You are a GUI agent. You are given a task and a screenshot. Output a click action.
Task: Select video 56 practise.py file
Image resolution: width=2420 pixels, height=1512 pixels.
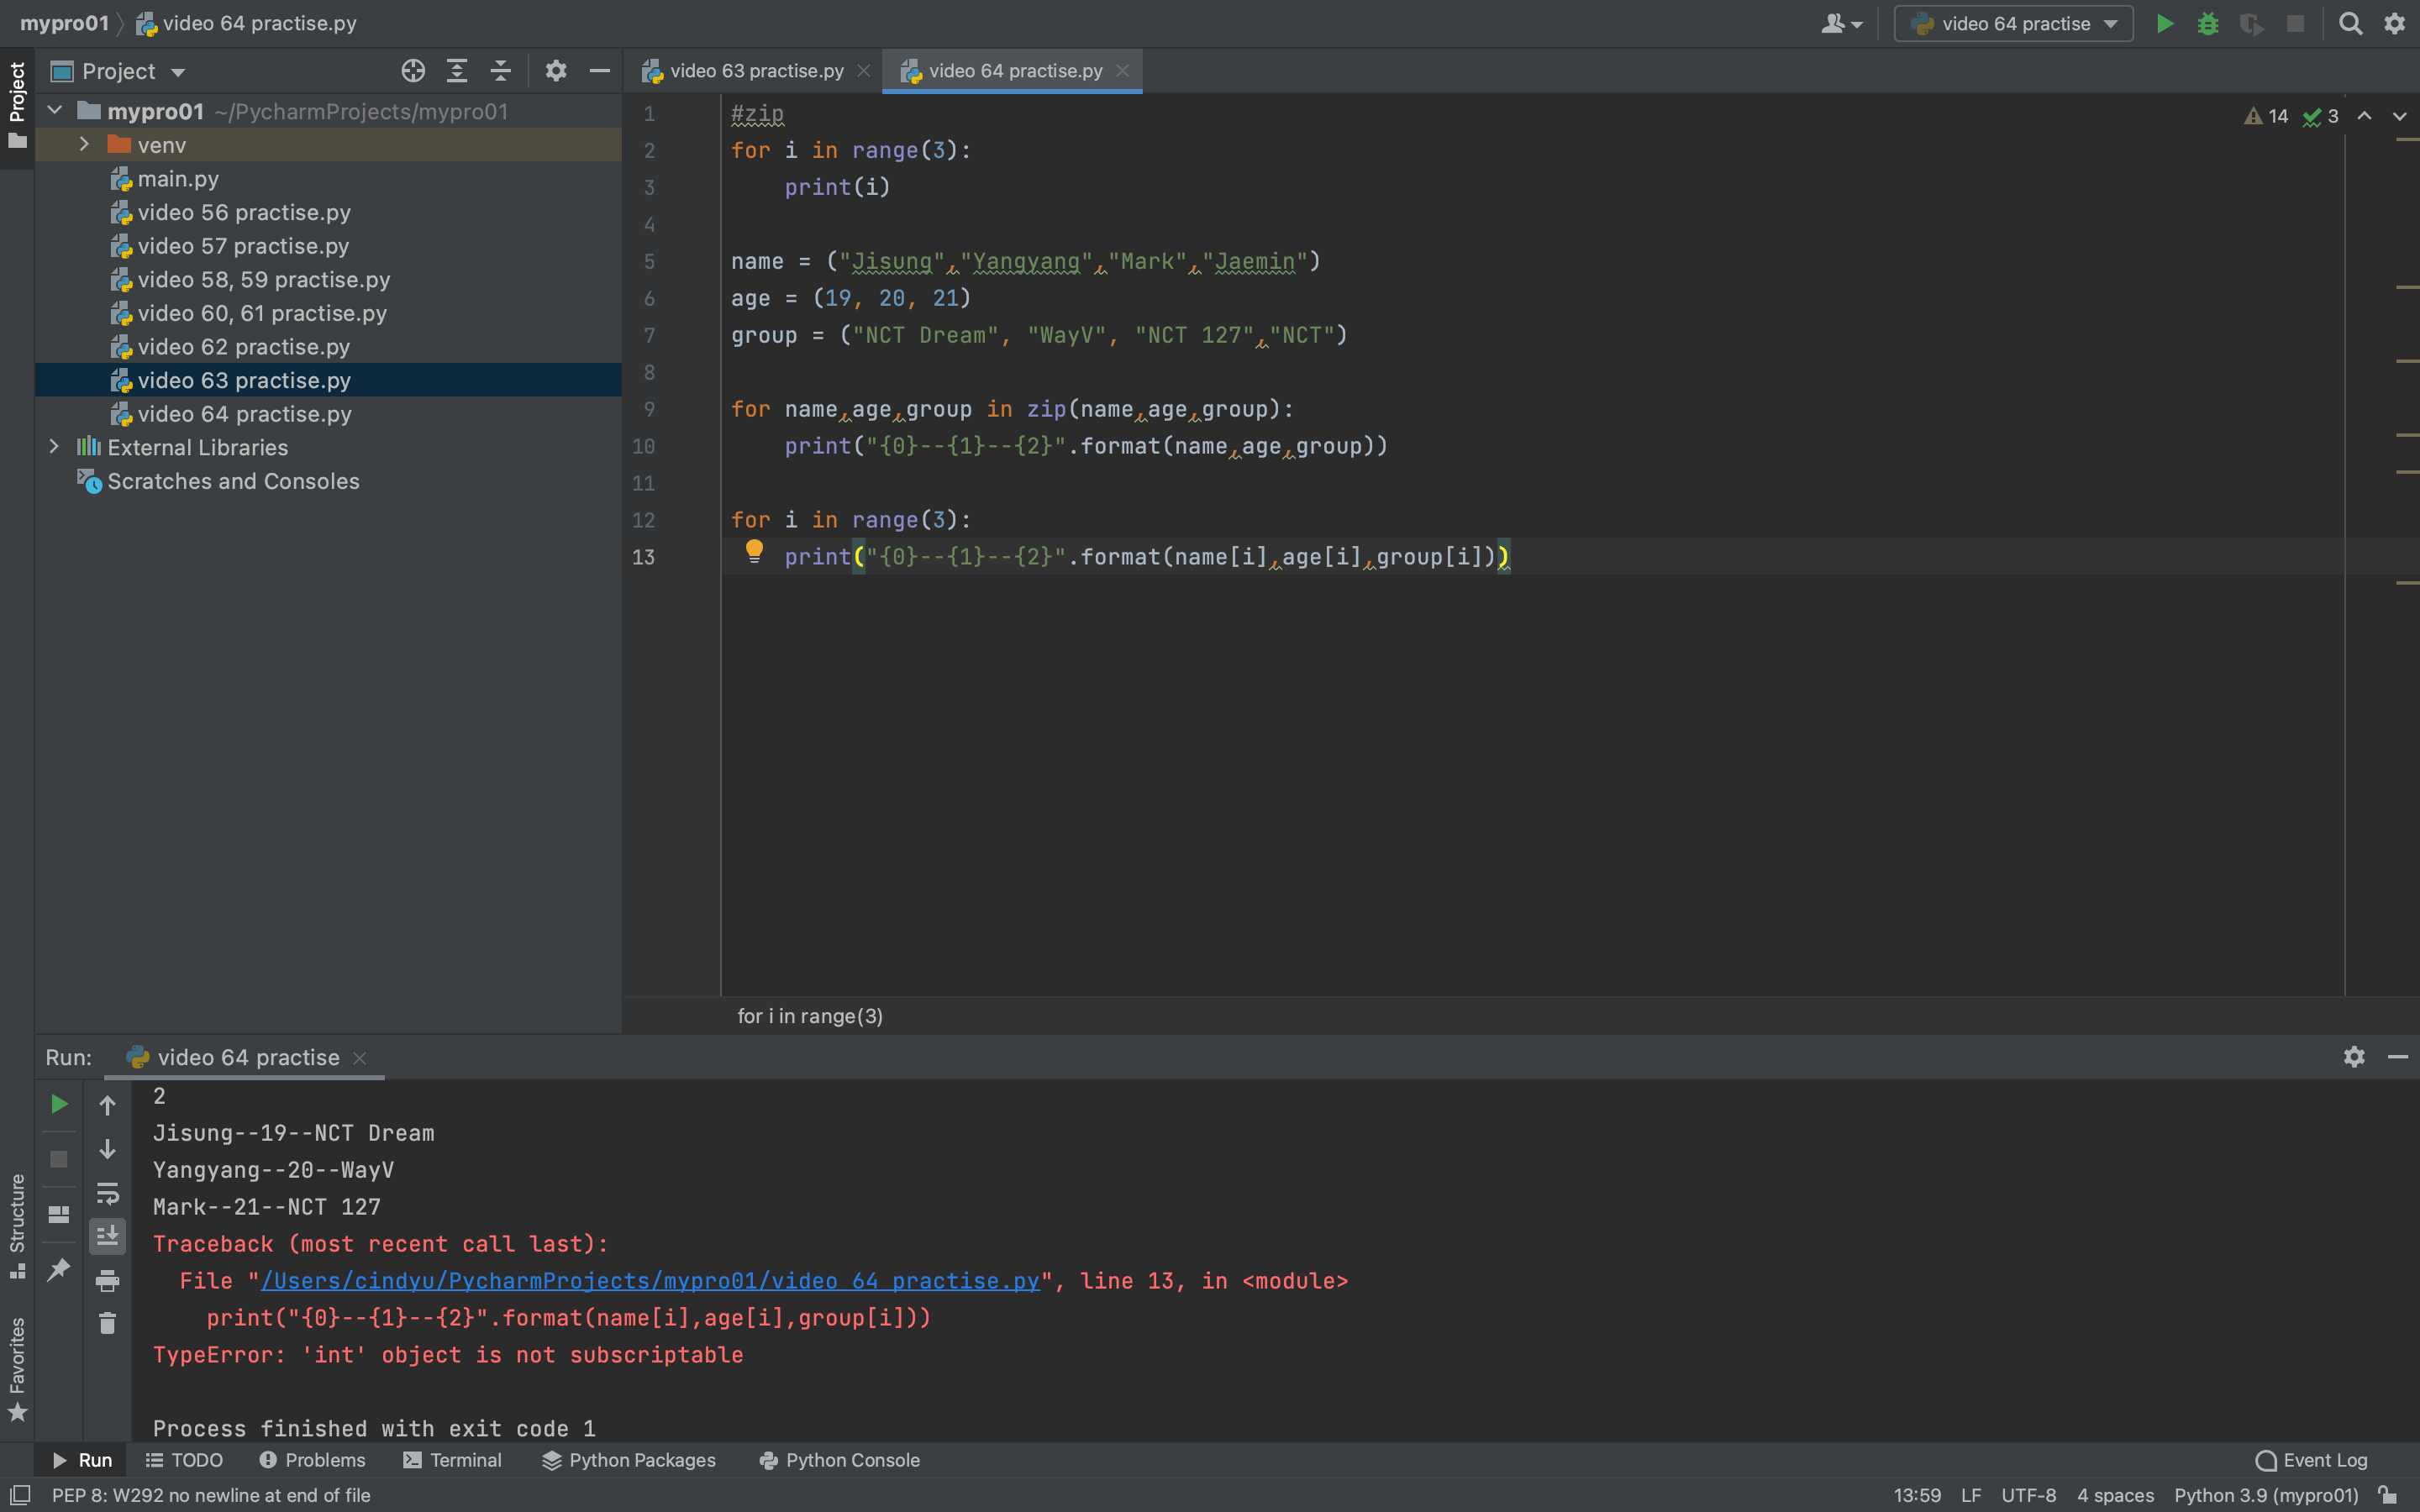click(244, 213)
